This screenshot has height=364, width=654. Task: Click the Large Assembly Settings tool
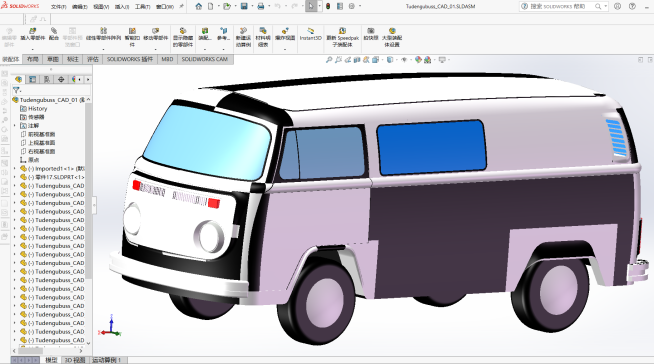(x=392, y=37)
